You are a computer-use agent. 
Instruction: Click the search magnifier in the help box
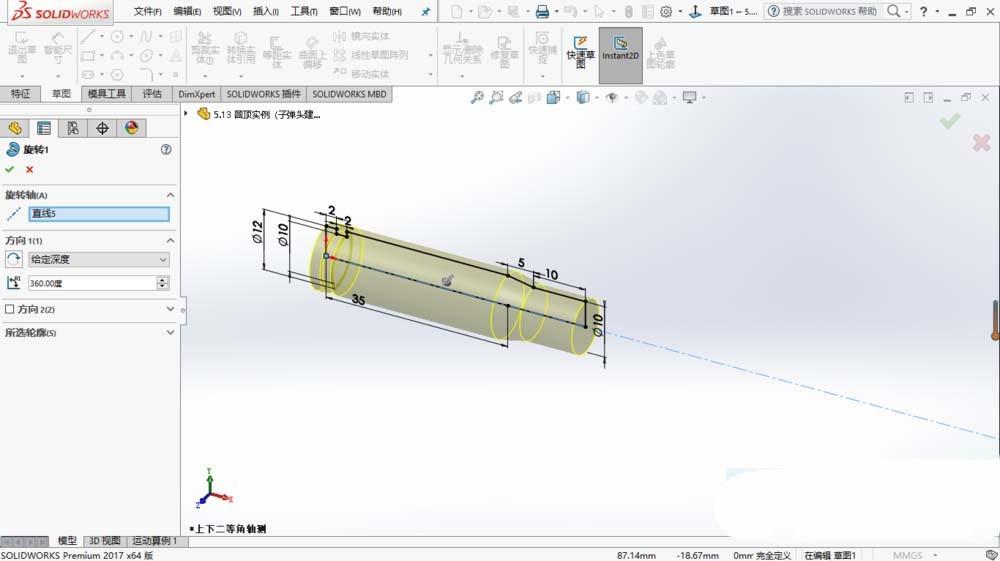[894, 11]
